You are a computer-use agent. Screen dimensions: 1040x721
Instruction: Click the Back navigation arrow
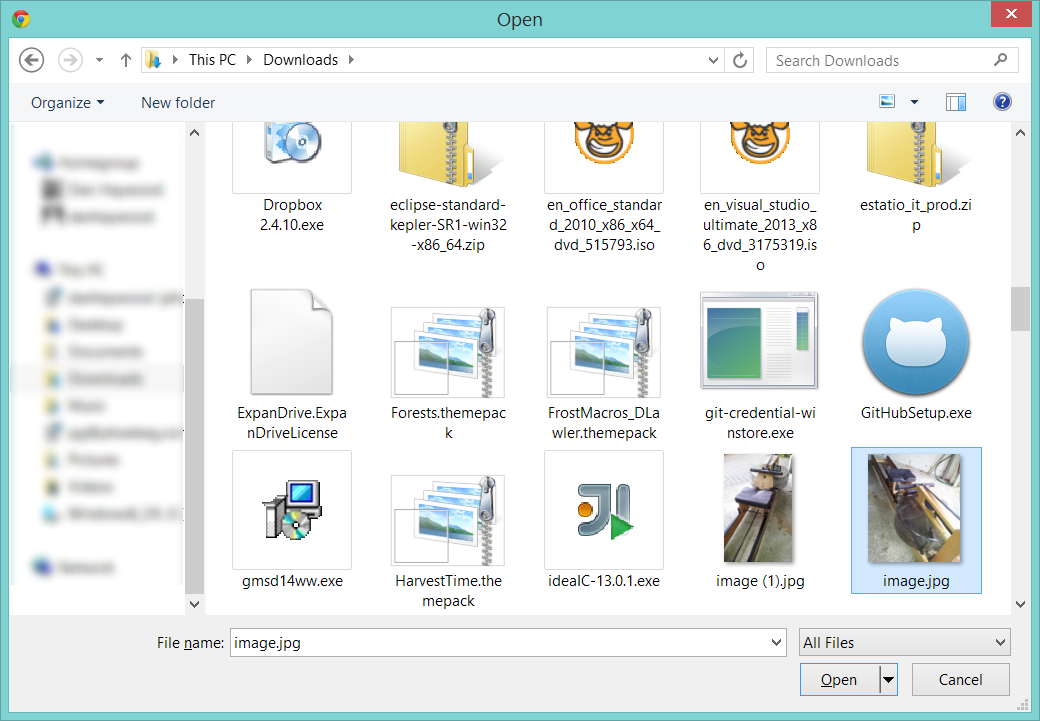pyautogui.click(x=32, y=60)
